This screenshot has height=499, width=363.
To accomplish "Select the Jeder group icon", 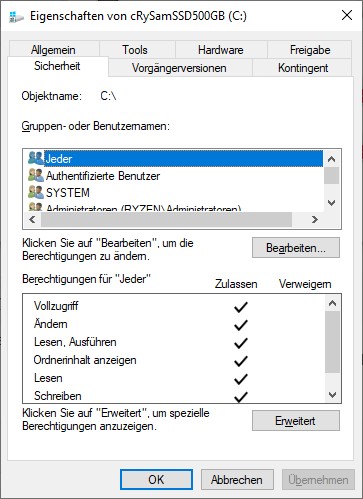I will click(36, 158).
